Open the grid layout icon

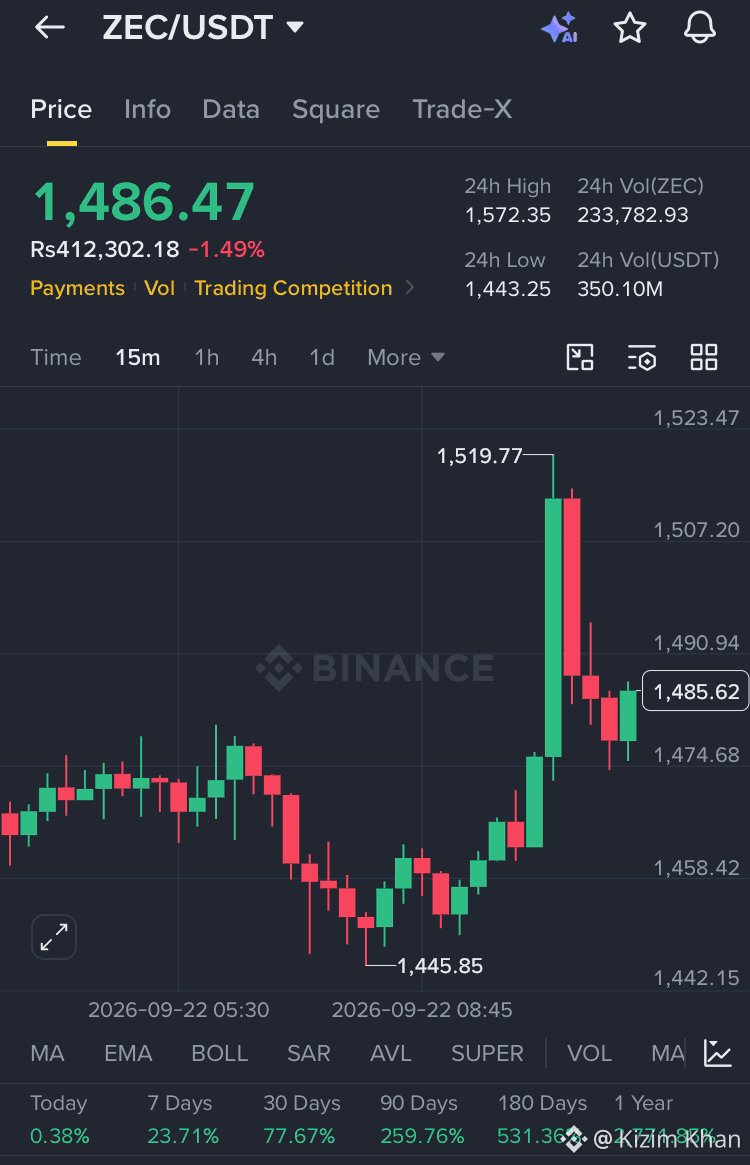tap(704, 357)
